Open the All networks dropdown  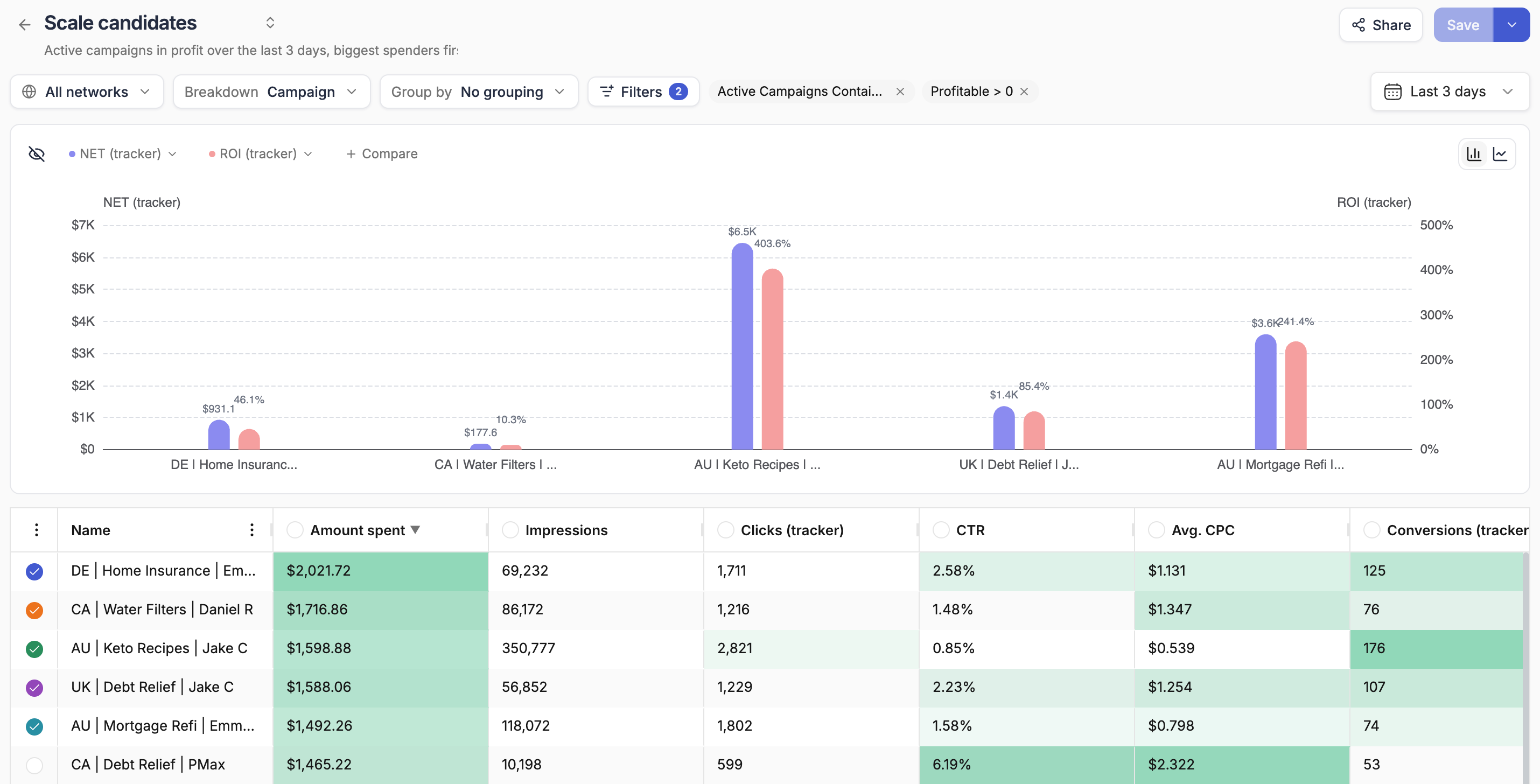click(87, 92)
